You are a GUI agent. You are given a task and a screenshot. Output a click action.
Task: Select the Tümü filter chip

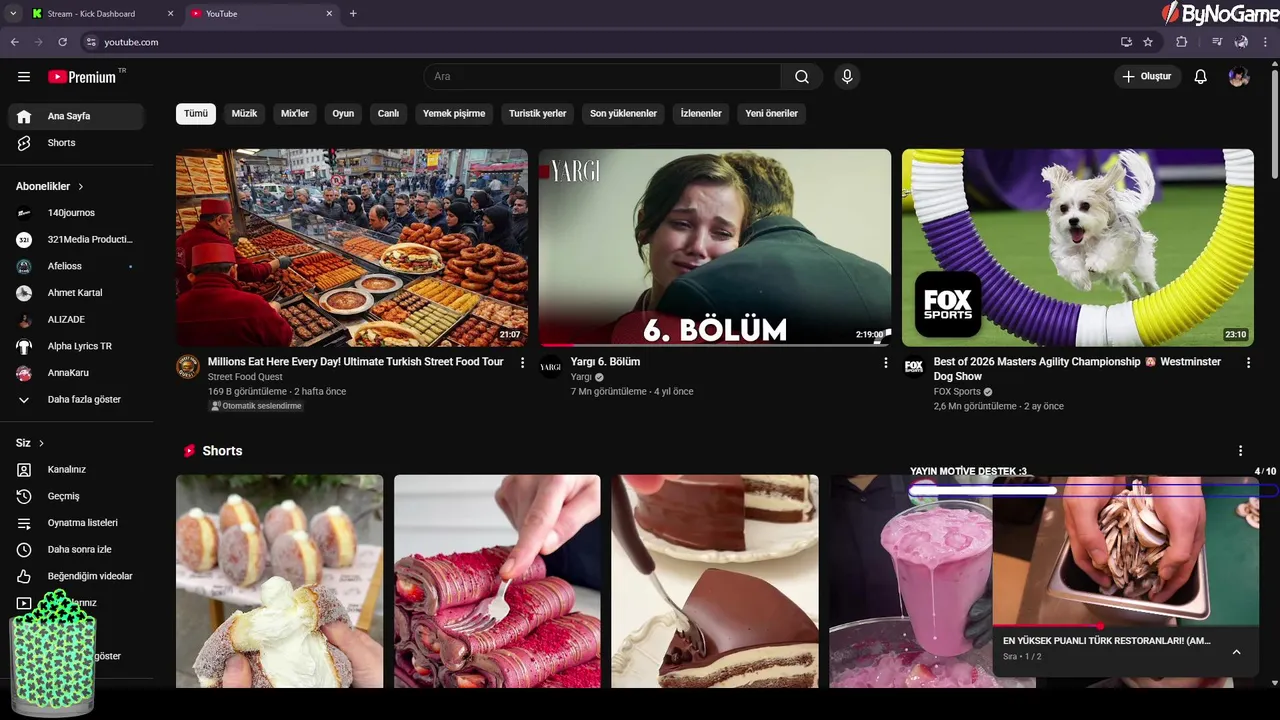(196, 114)
